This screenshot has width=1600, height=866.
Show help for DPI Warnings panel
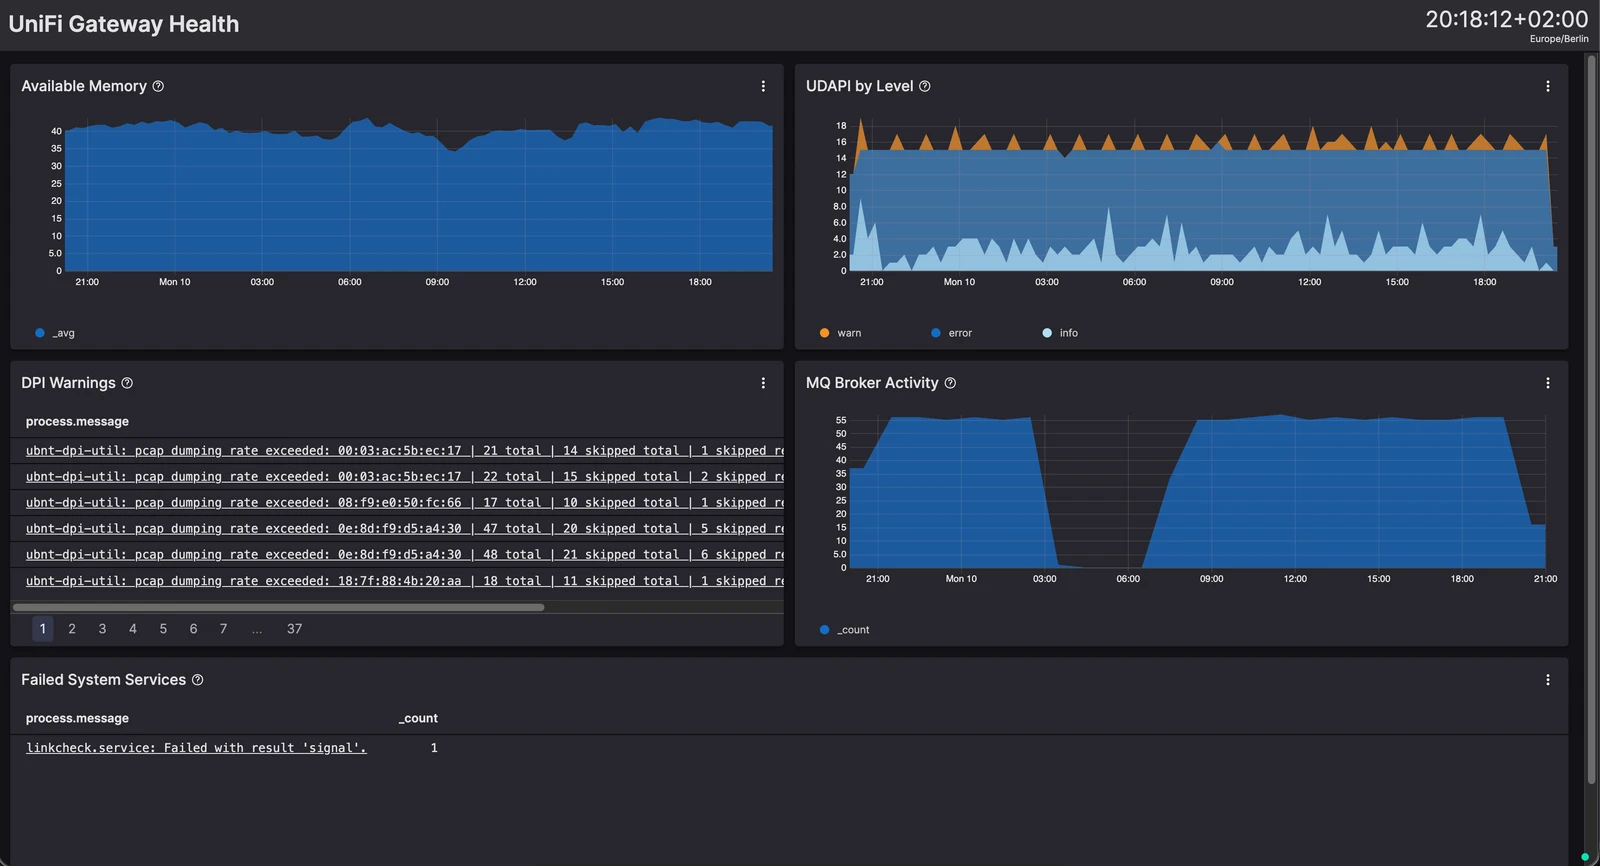(x=127, y=383)
